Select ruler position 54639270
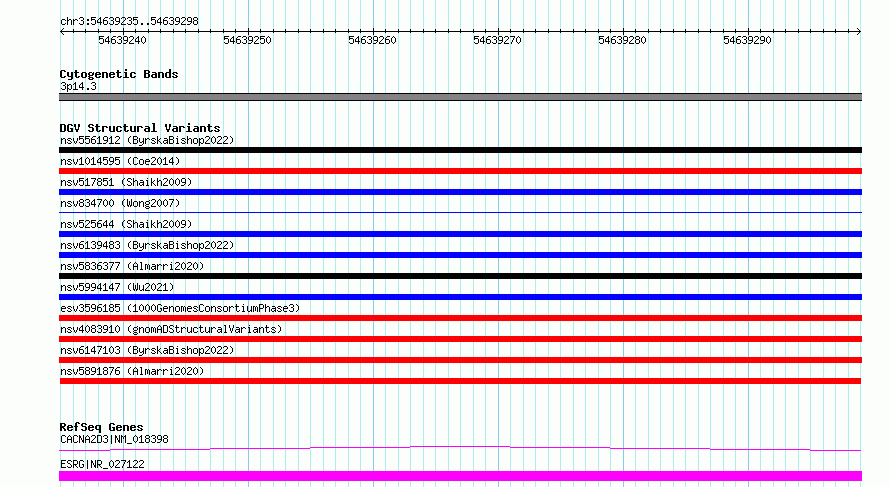Image resolution: width=890 pixels, height=487 pixels. tap(497, 40)
